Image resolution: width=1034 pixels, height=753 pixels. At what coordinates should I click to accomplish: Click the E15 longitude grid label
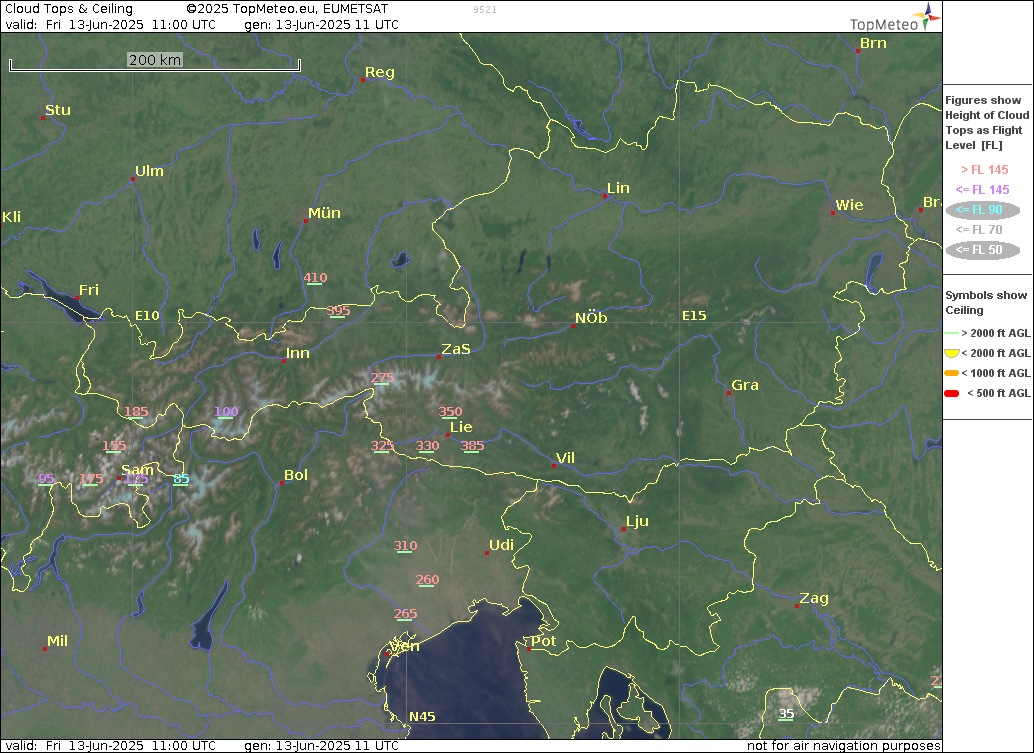[x=694, y=316]
